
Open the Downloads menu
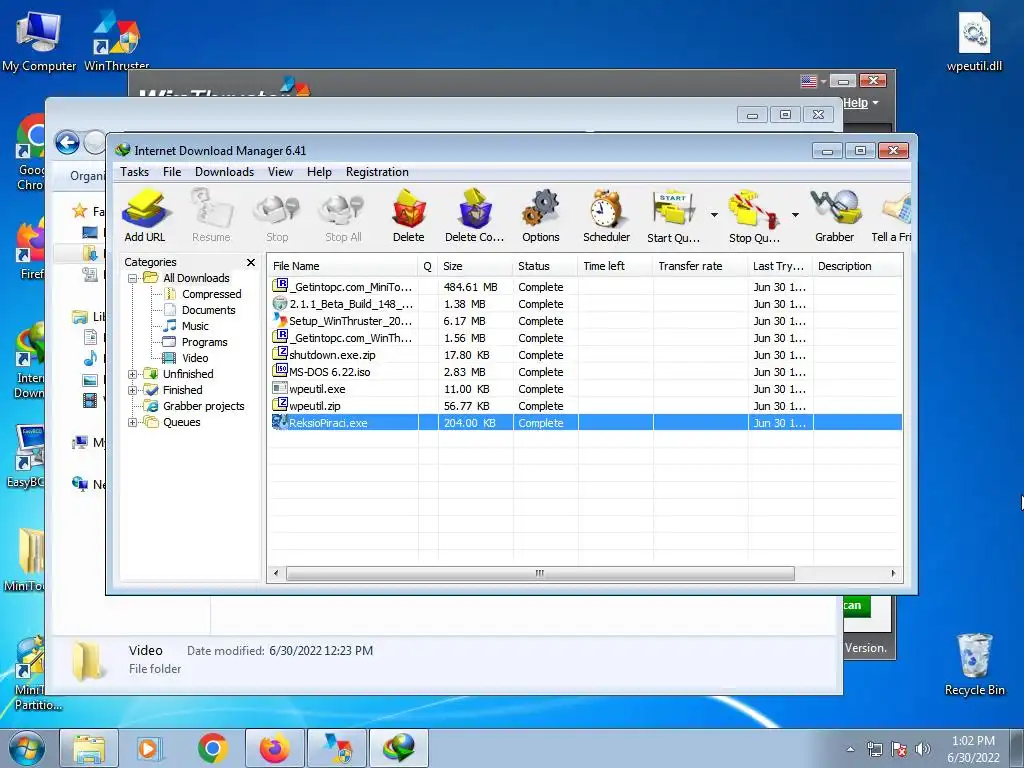click(224, 172)
